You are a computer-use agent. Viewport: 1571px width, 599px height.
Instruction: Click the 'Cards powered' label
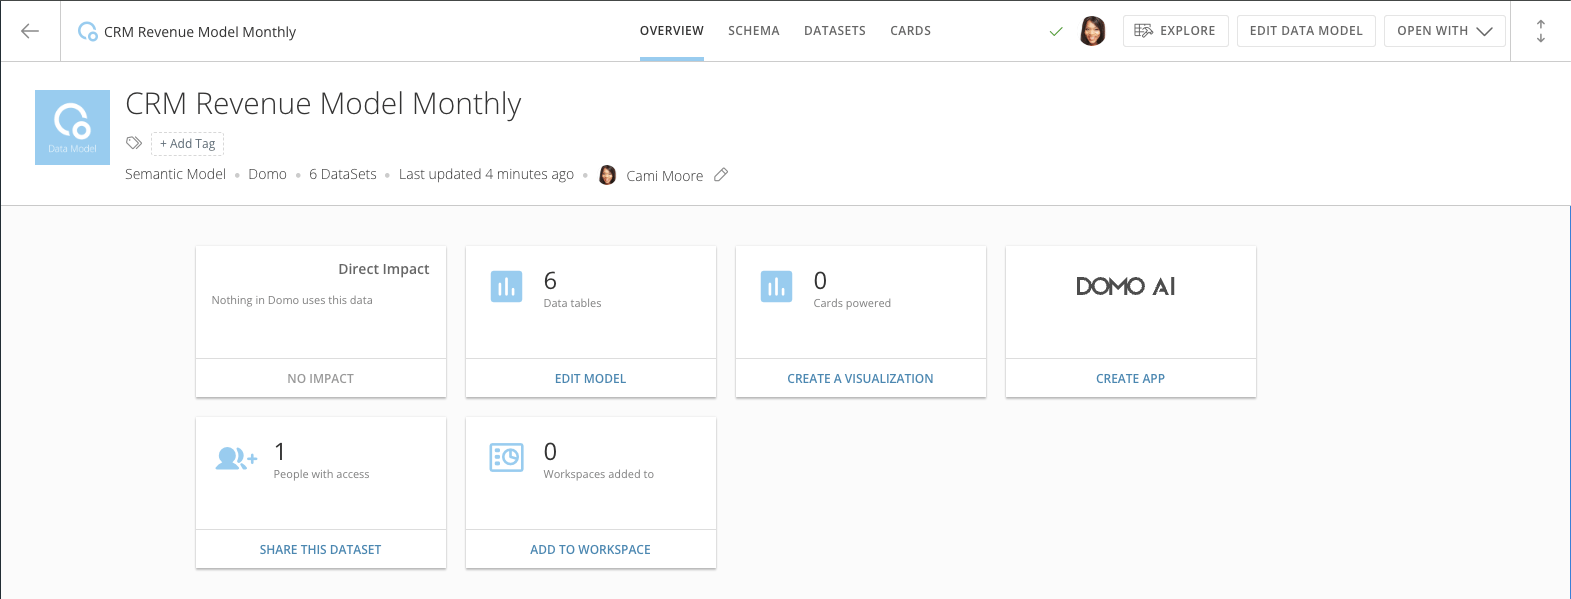852,303
